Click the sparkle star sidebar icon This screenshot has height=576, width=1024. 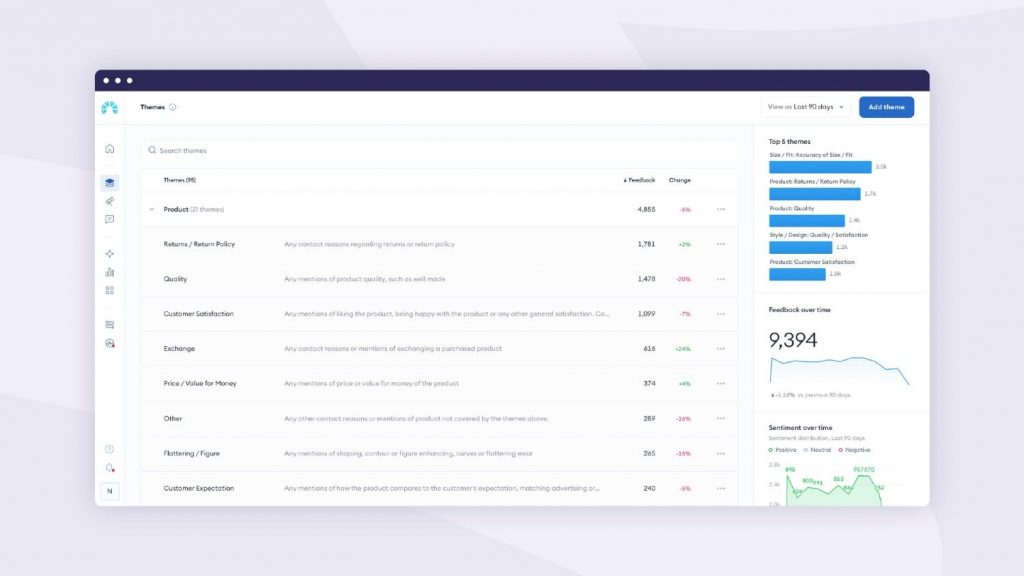(x=110, y=254)
